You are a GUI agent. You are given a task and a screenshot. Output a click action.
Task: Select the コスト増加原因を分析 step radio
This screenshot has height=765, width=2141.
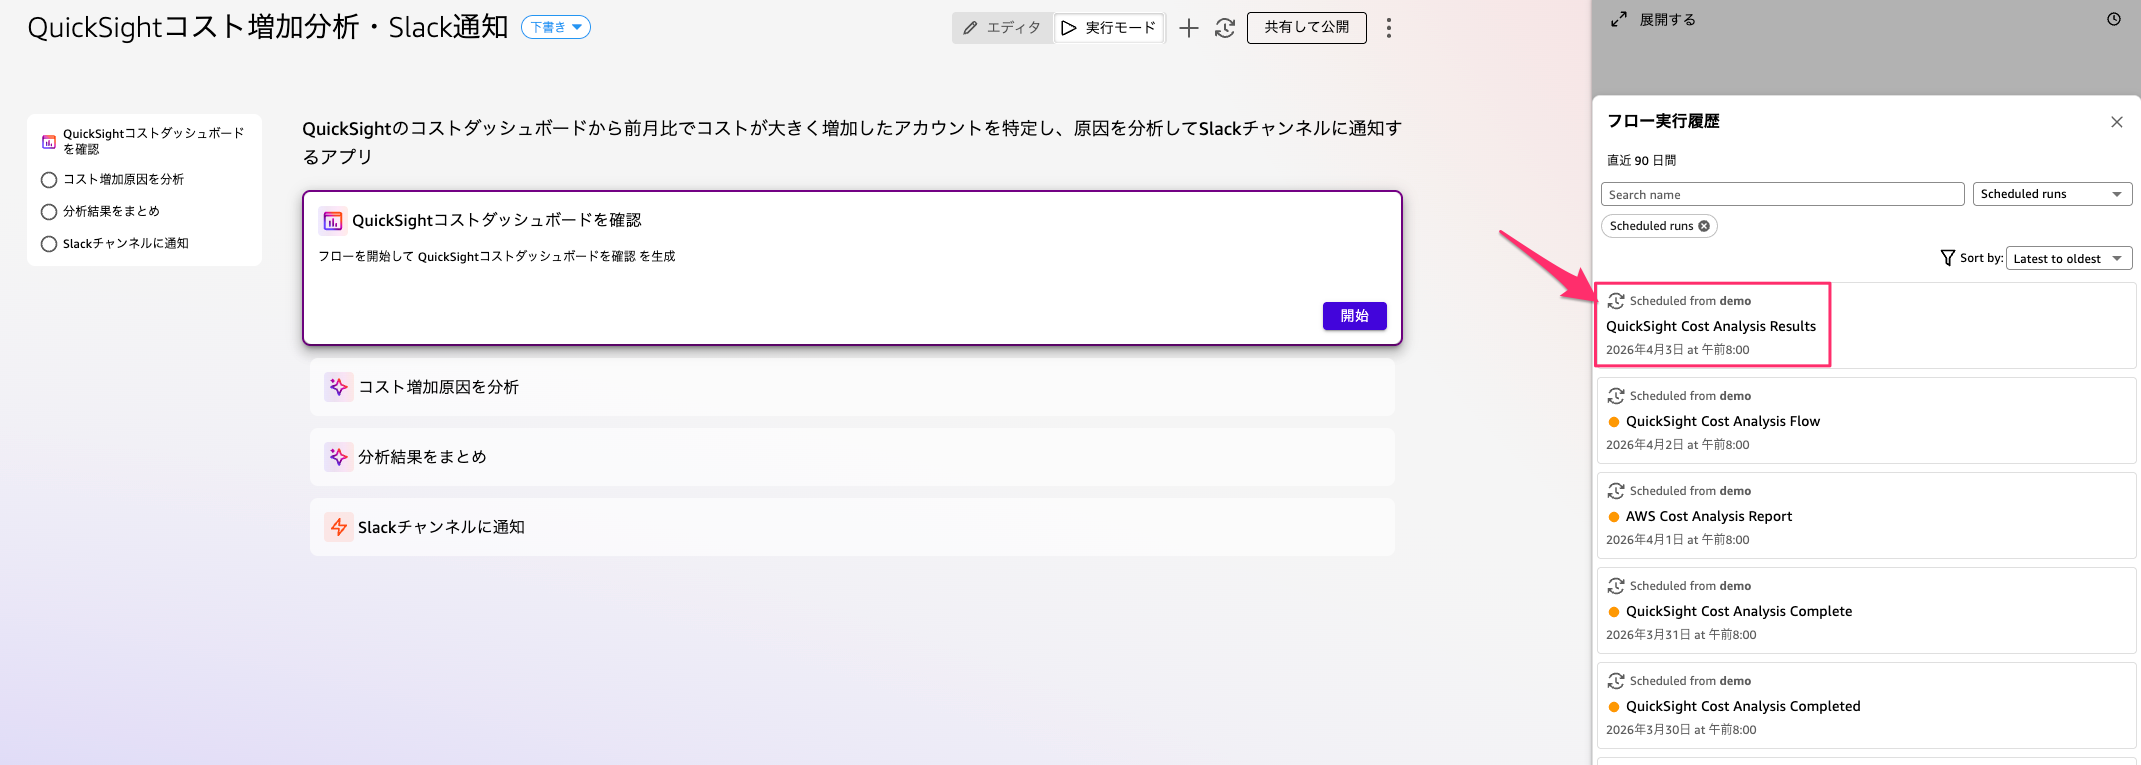pyautogui.click(x=49, y=180)
